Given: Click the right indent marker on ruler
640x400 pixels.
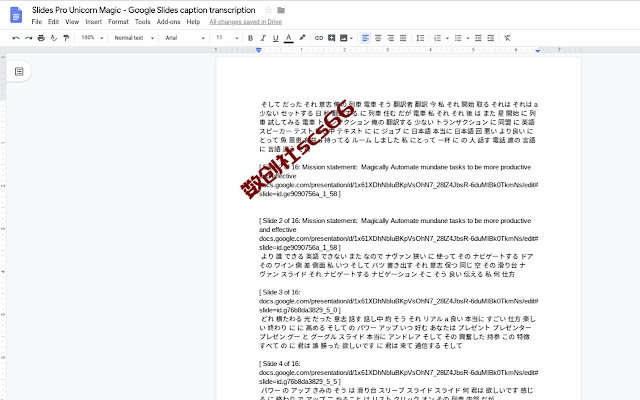Looking at the screenshot, I should tap(538, 51).
